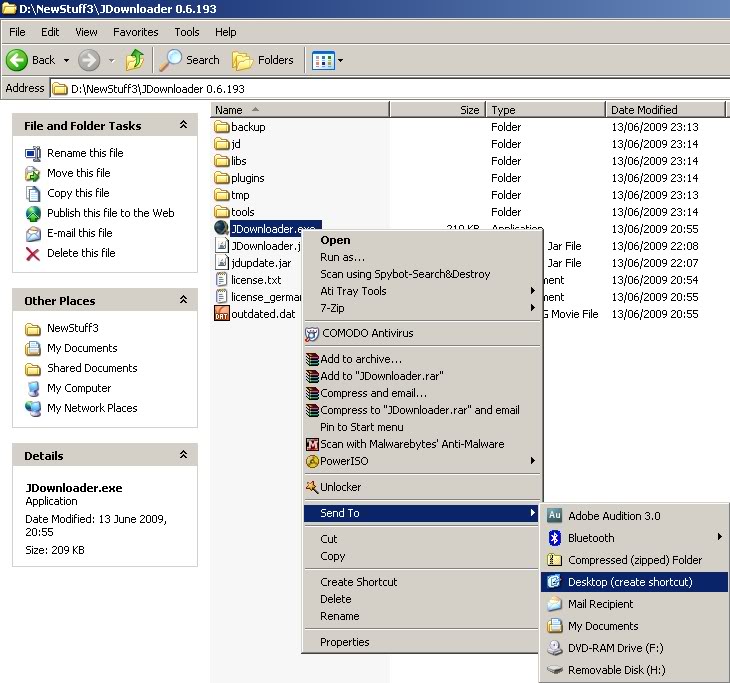
Task: Click the Adobe Audition 3.0 icon
Action: [554, 516]
